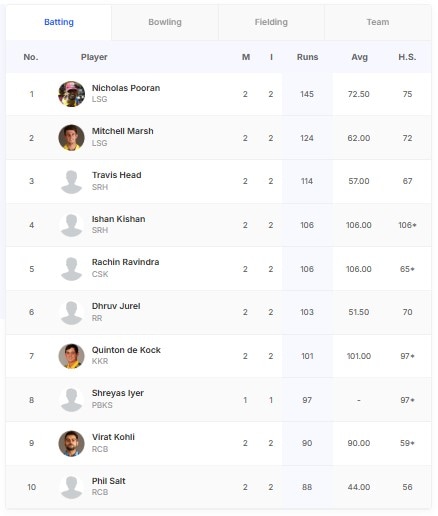Sort table by Runs column header

pyautogui.click(x=307, y=57)
